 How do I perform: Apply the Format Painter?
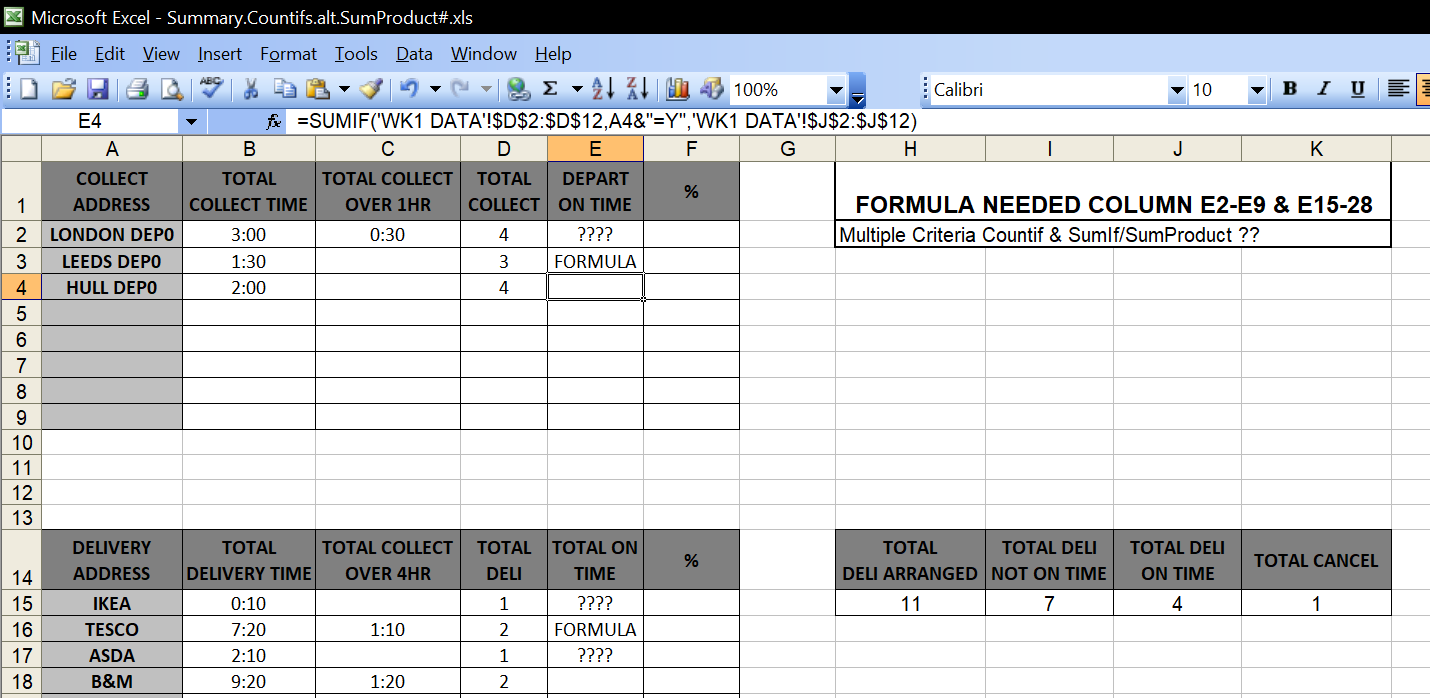[x=370, y=89]
